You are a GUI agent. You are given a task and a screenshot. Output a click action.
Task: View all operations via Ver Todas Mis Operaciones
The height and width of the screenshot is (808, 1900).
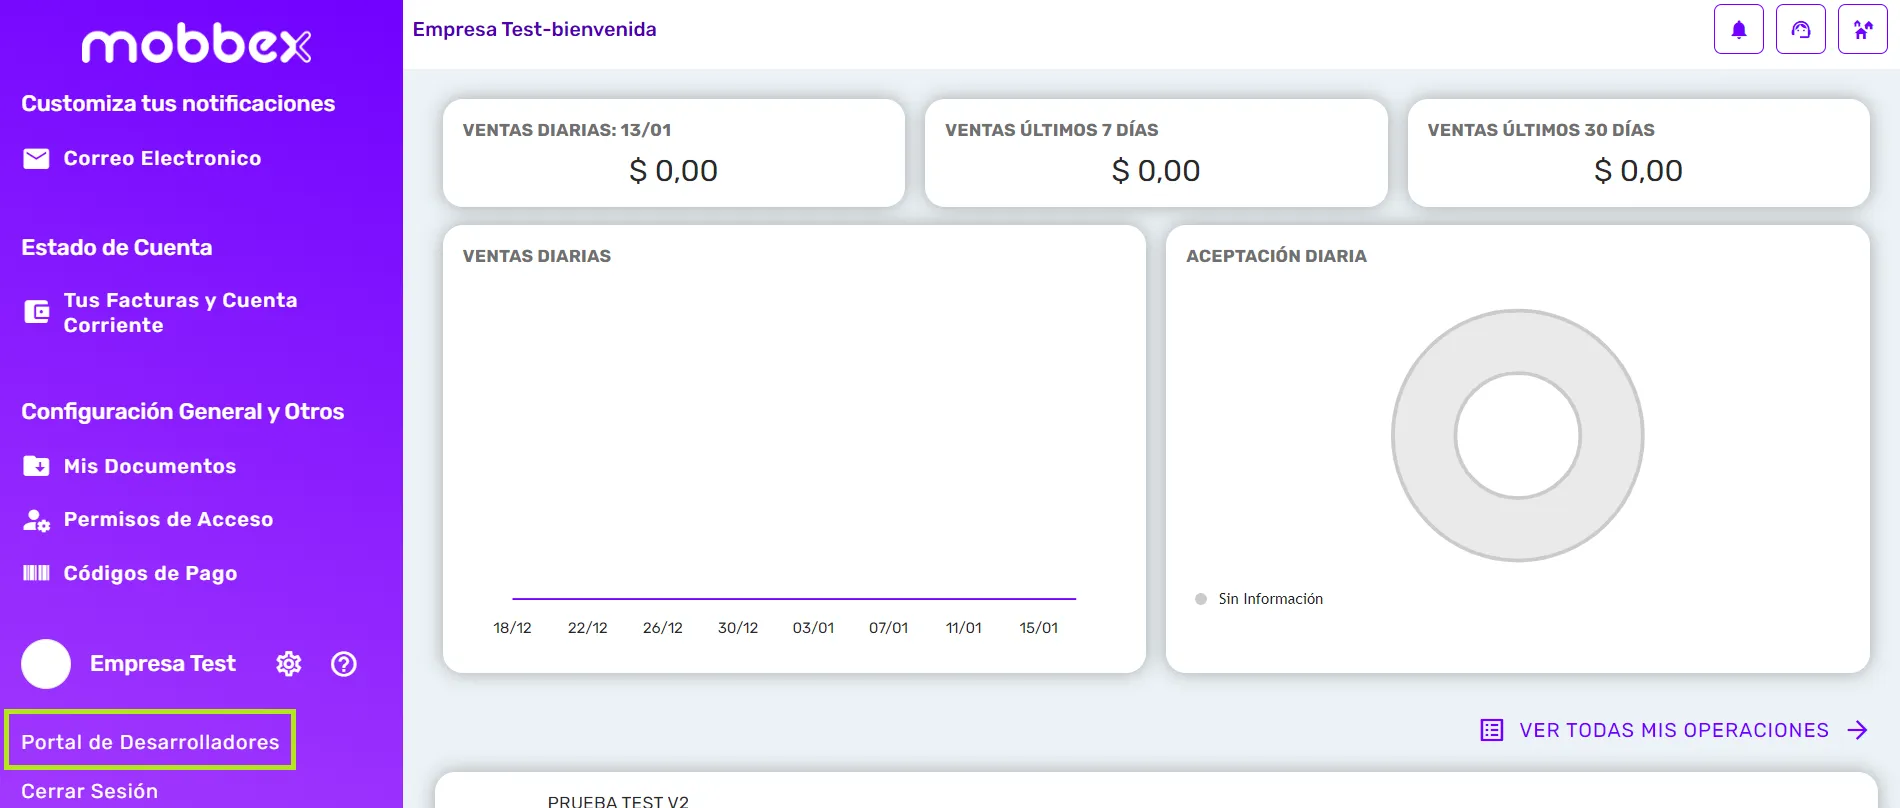[1674, 730]
